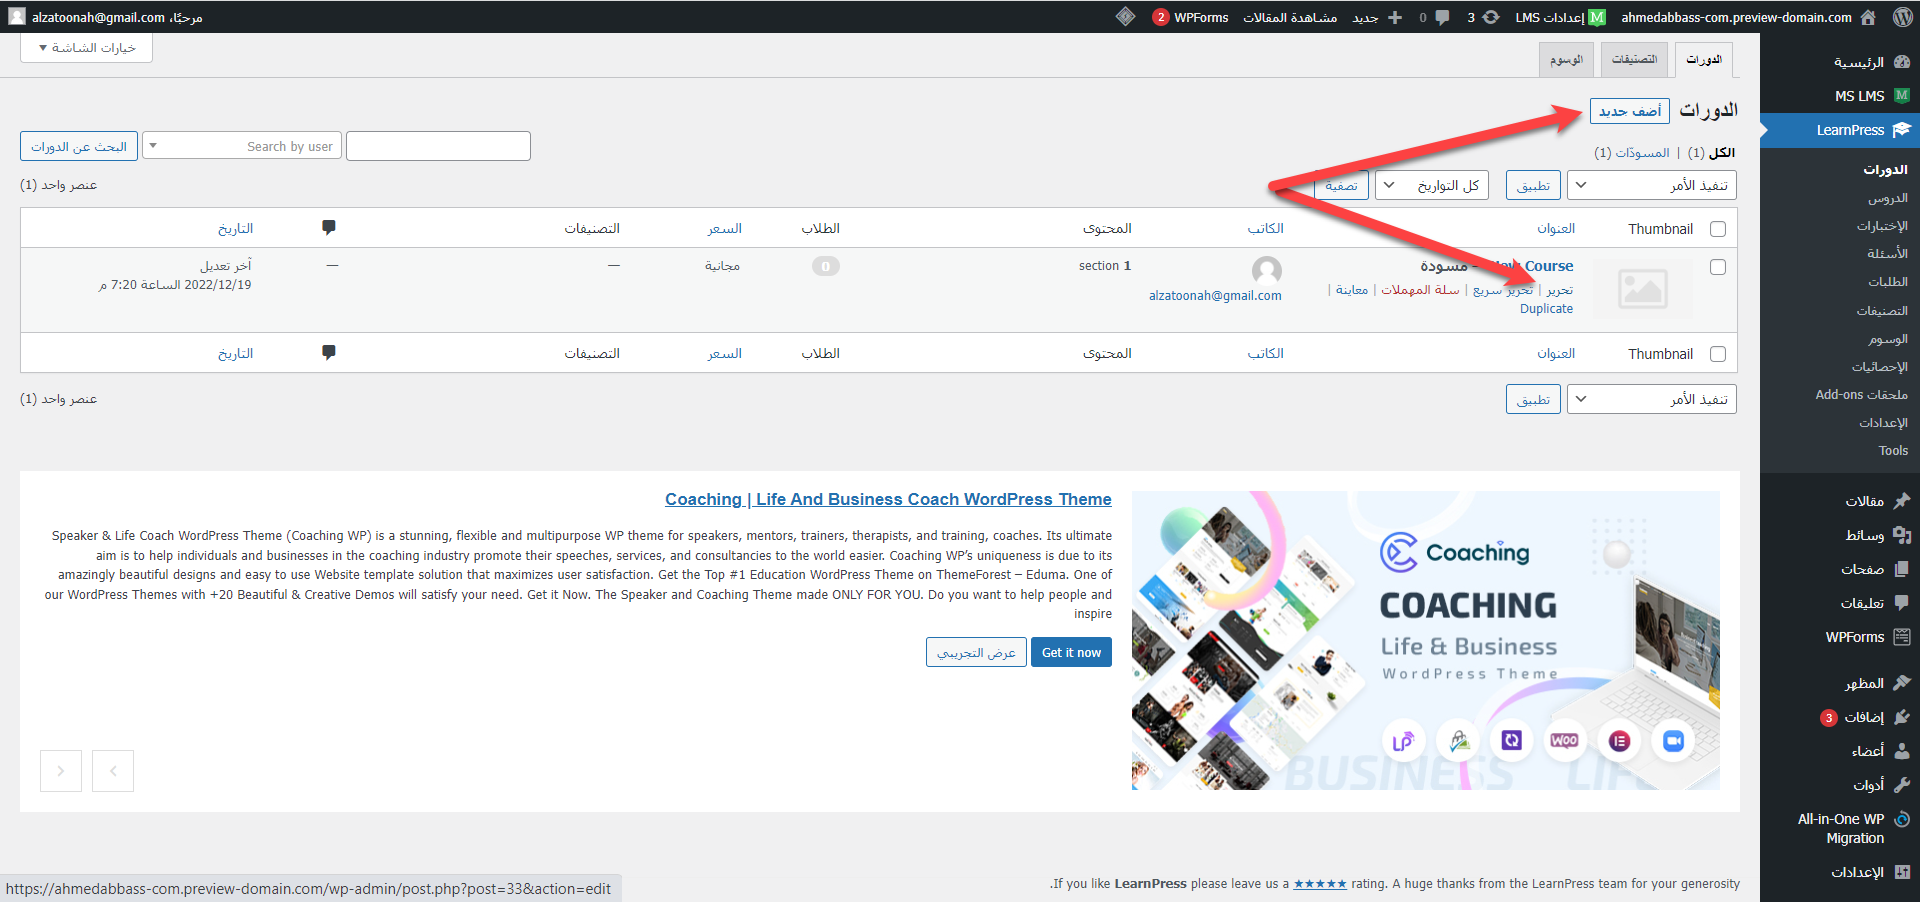Tick the checkbox for the Course row

[1718, 267]
